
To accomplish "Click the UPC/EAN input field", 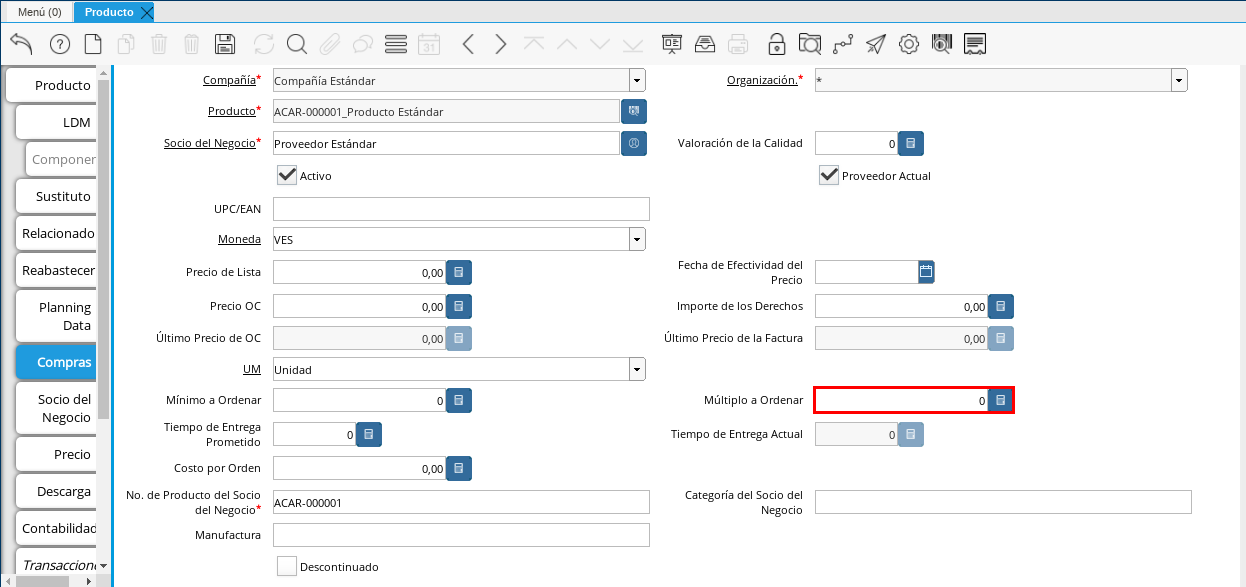I will point(461,209).
